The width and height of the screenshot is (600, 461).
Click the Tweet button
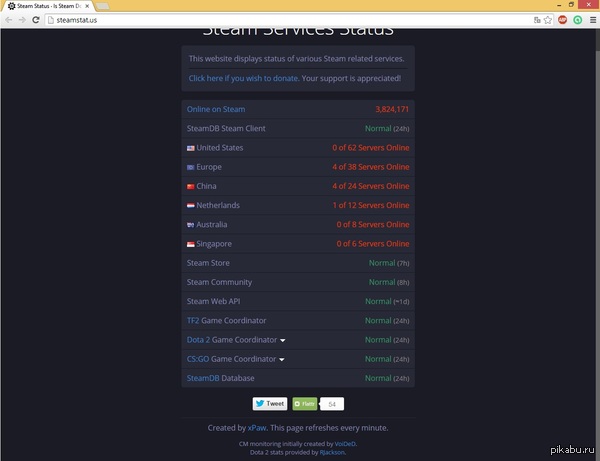pos(270,404)
